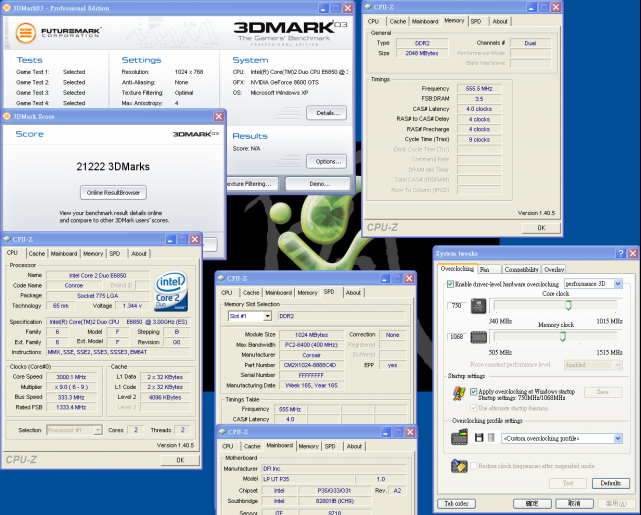Click the CPU-Z title icon of the Mainboard window
Screen dimensions: 641x515
pyautogui.click(x=222, y=432)
